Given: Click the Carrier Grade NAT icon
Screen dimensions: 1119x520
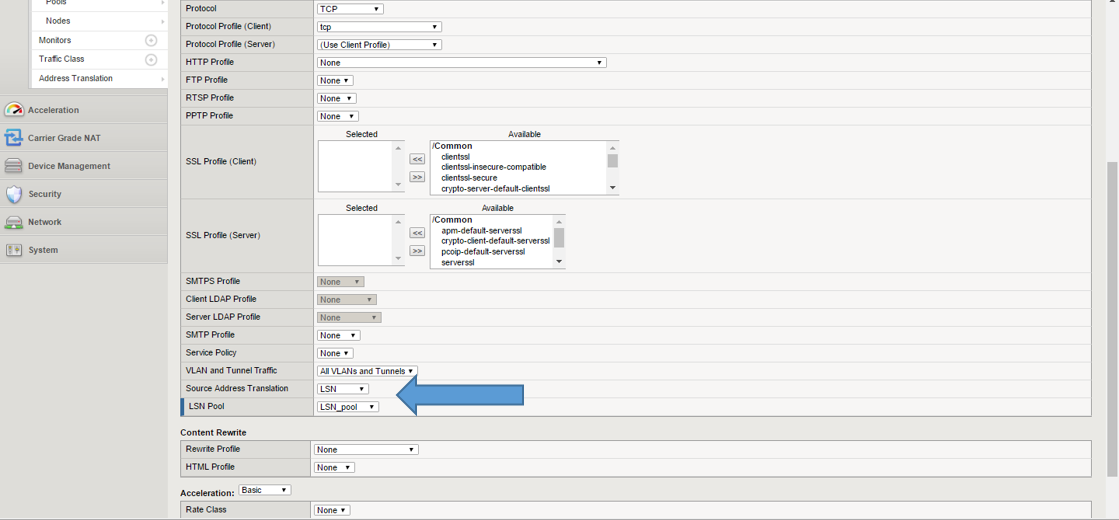Looking at the screenshot, I should pyautogui.click(x=14, y=138).
